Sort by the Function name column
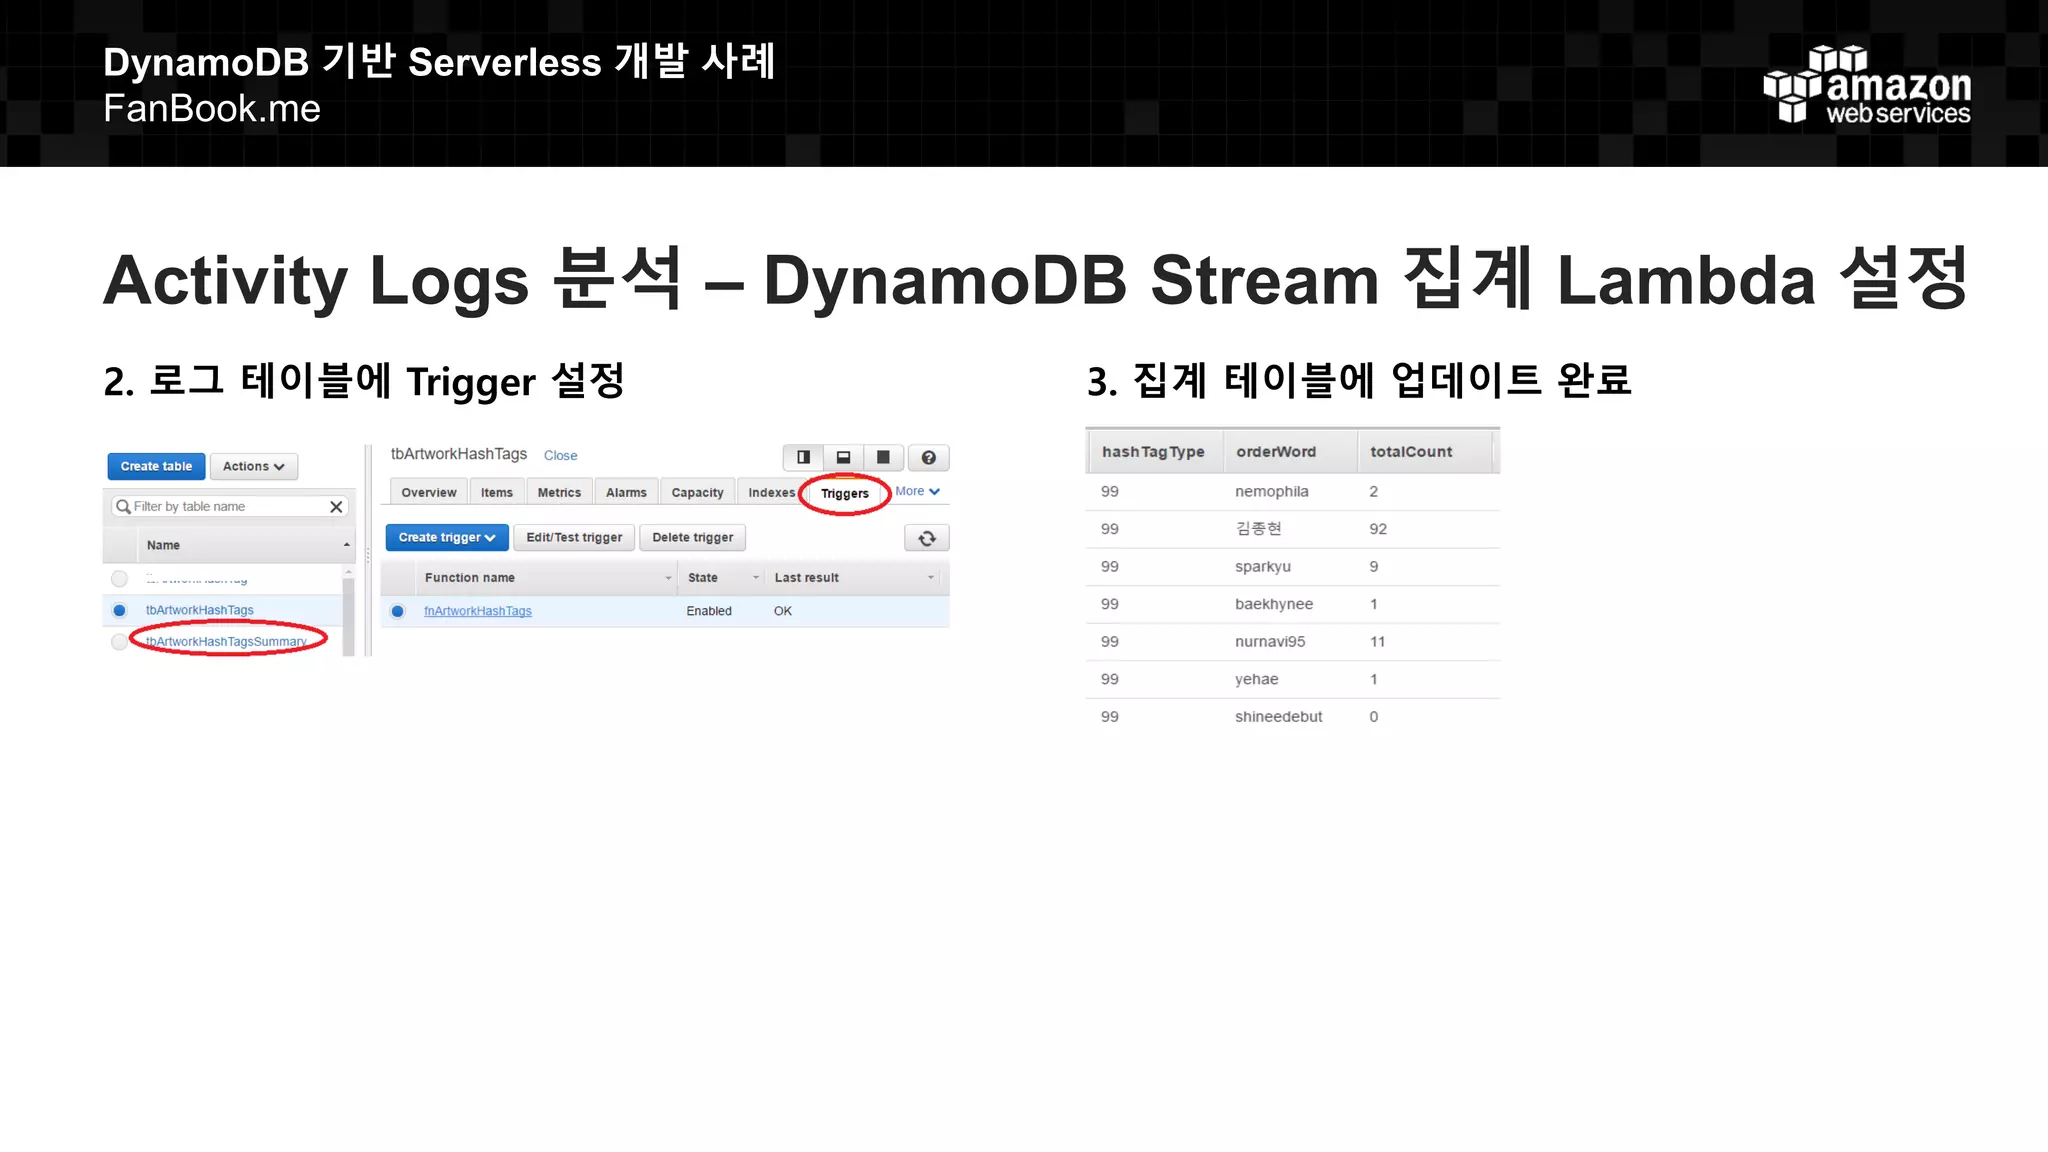2048x1152 pixels. [547, 578]
